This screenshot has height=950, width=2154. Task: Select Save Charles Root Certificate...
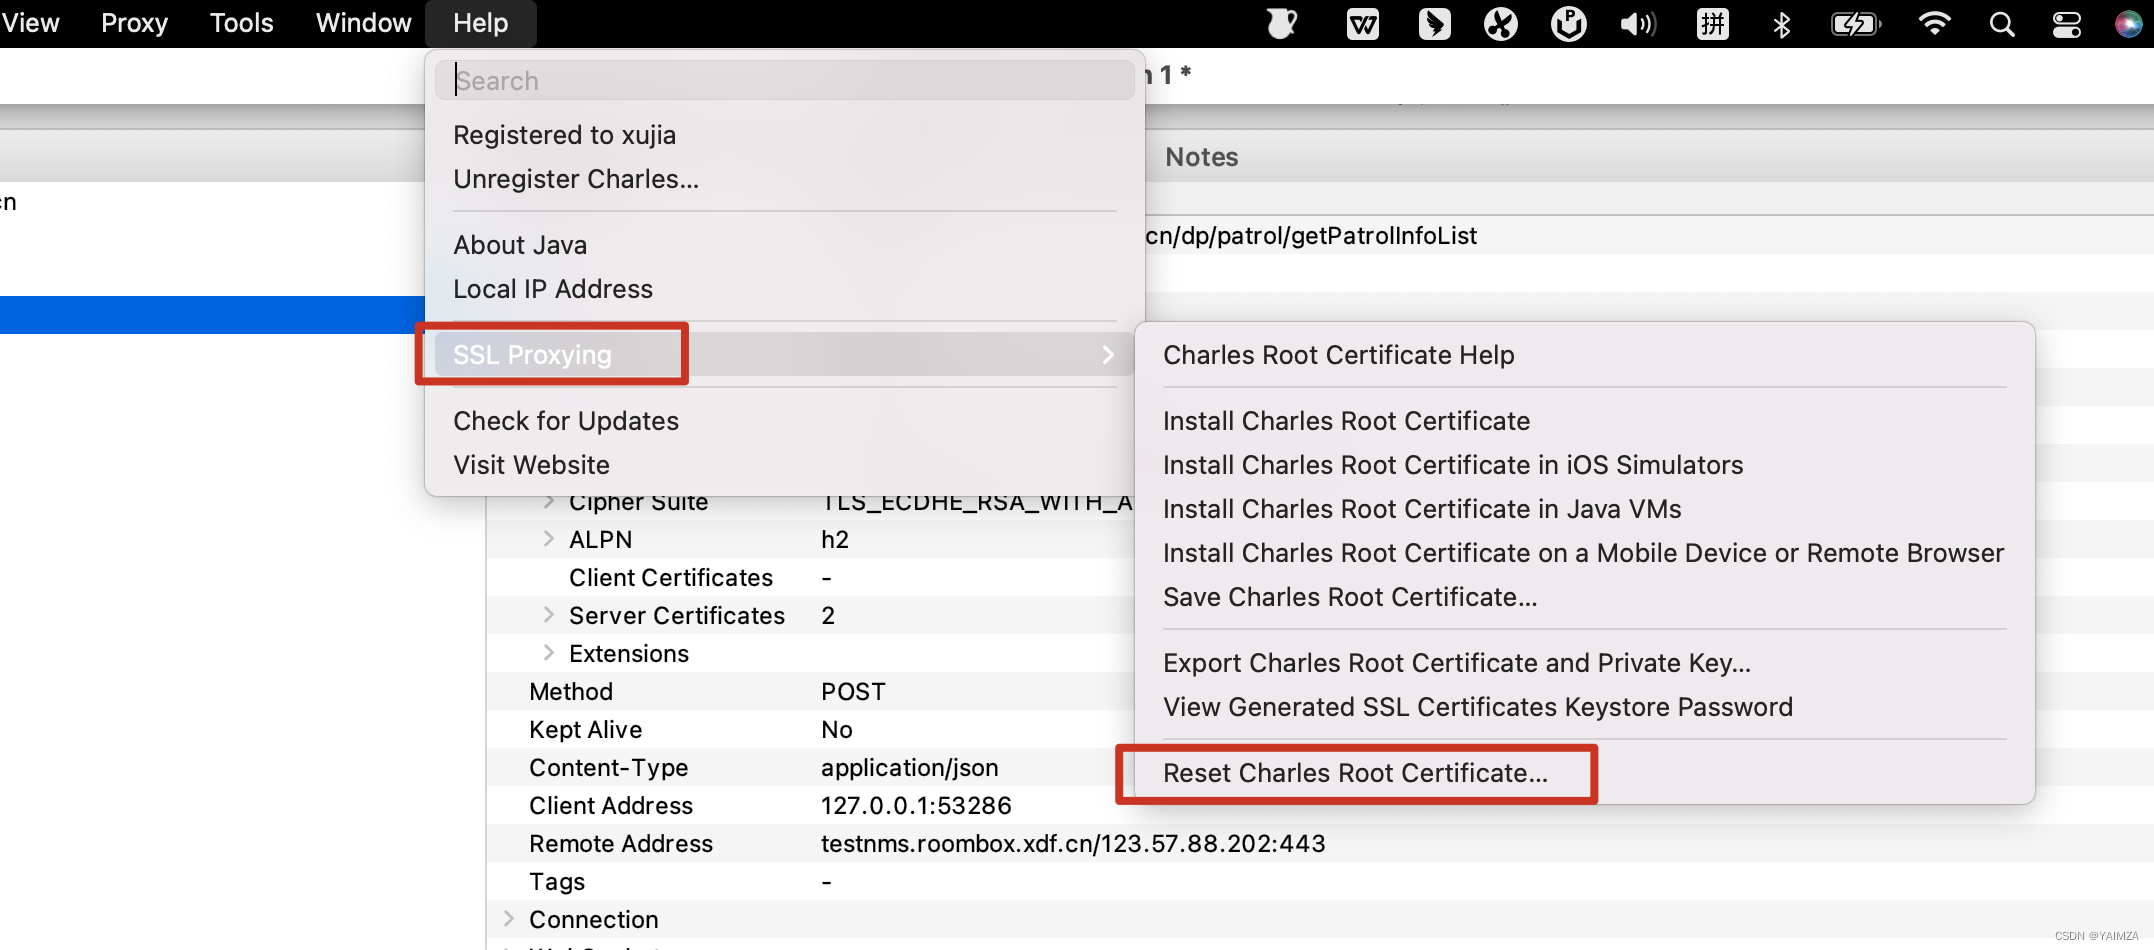point(1350,597)
